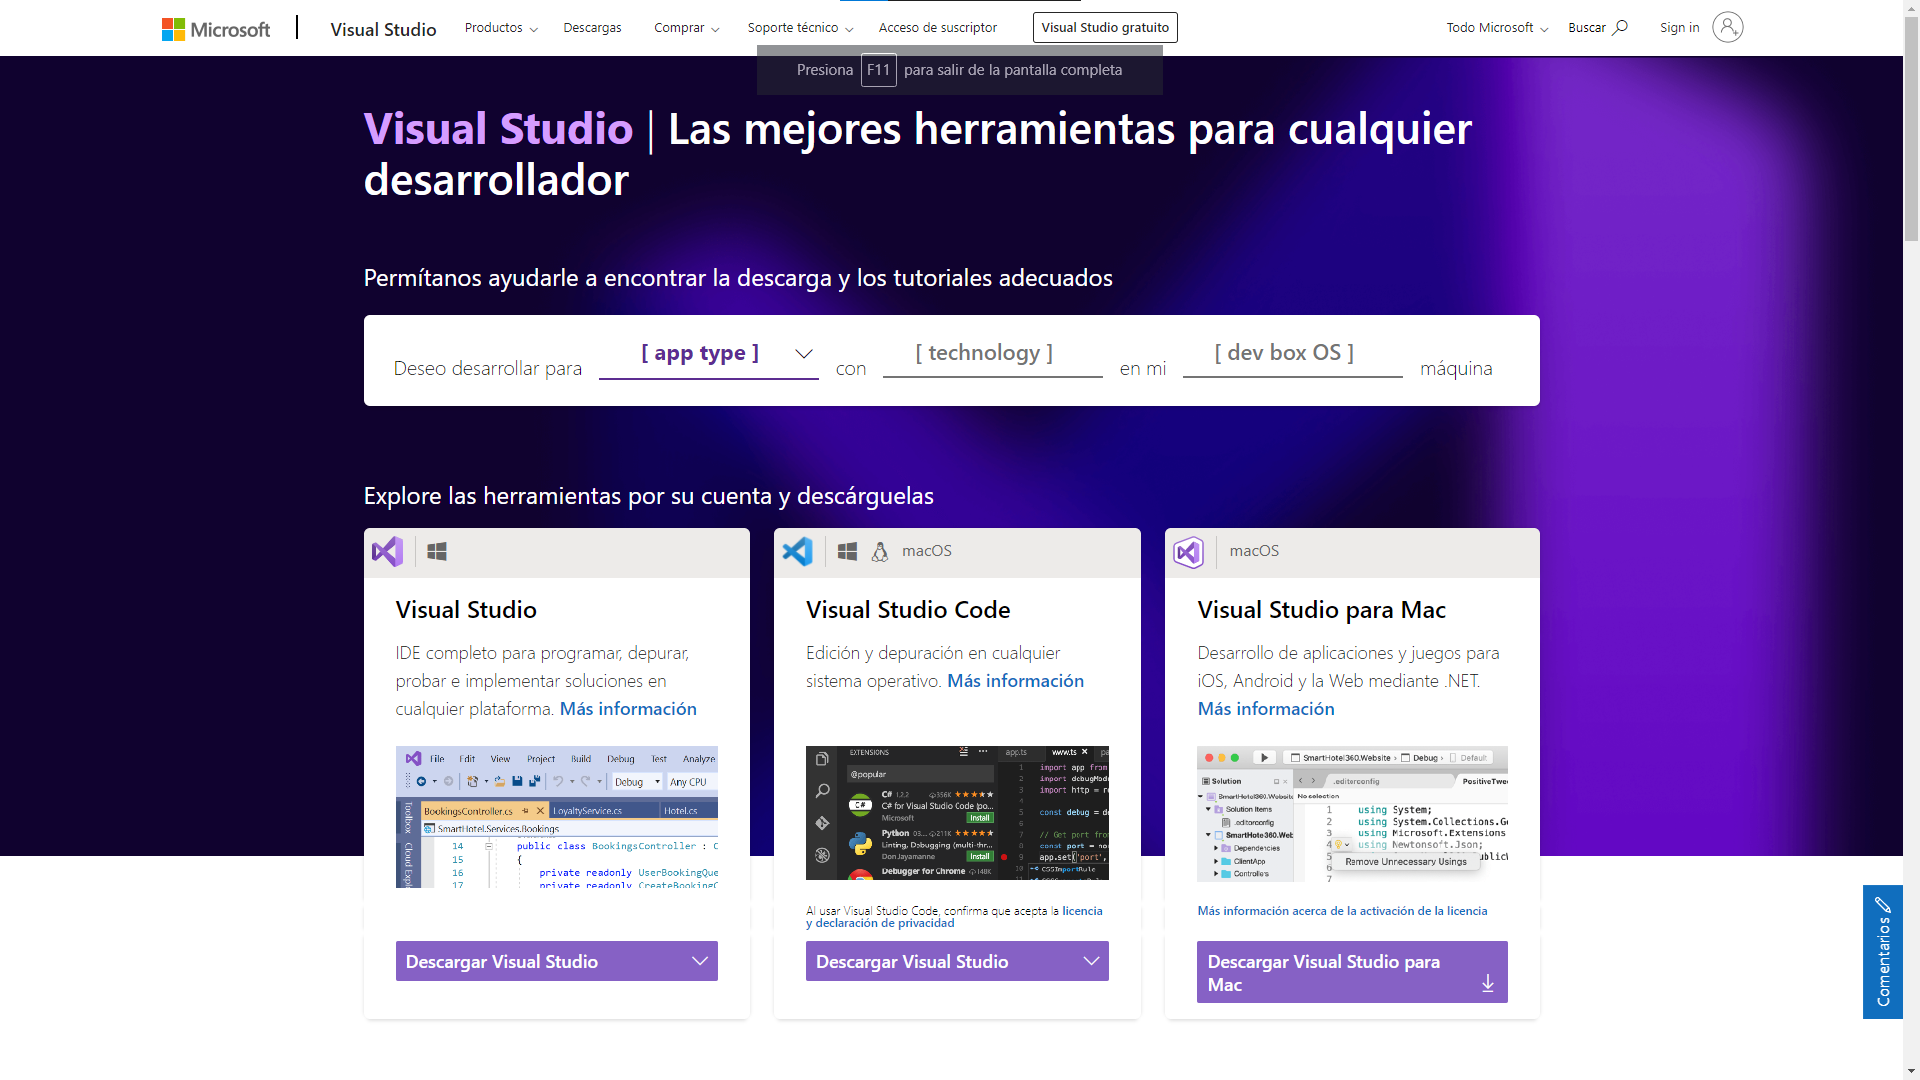The height and width of the screenshot is (1080, 1920).
Task: Open the Comprar menu
Action: (x=686, y=28)
